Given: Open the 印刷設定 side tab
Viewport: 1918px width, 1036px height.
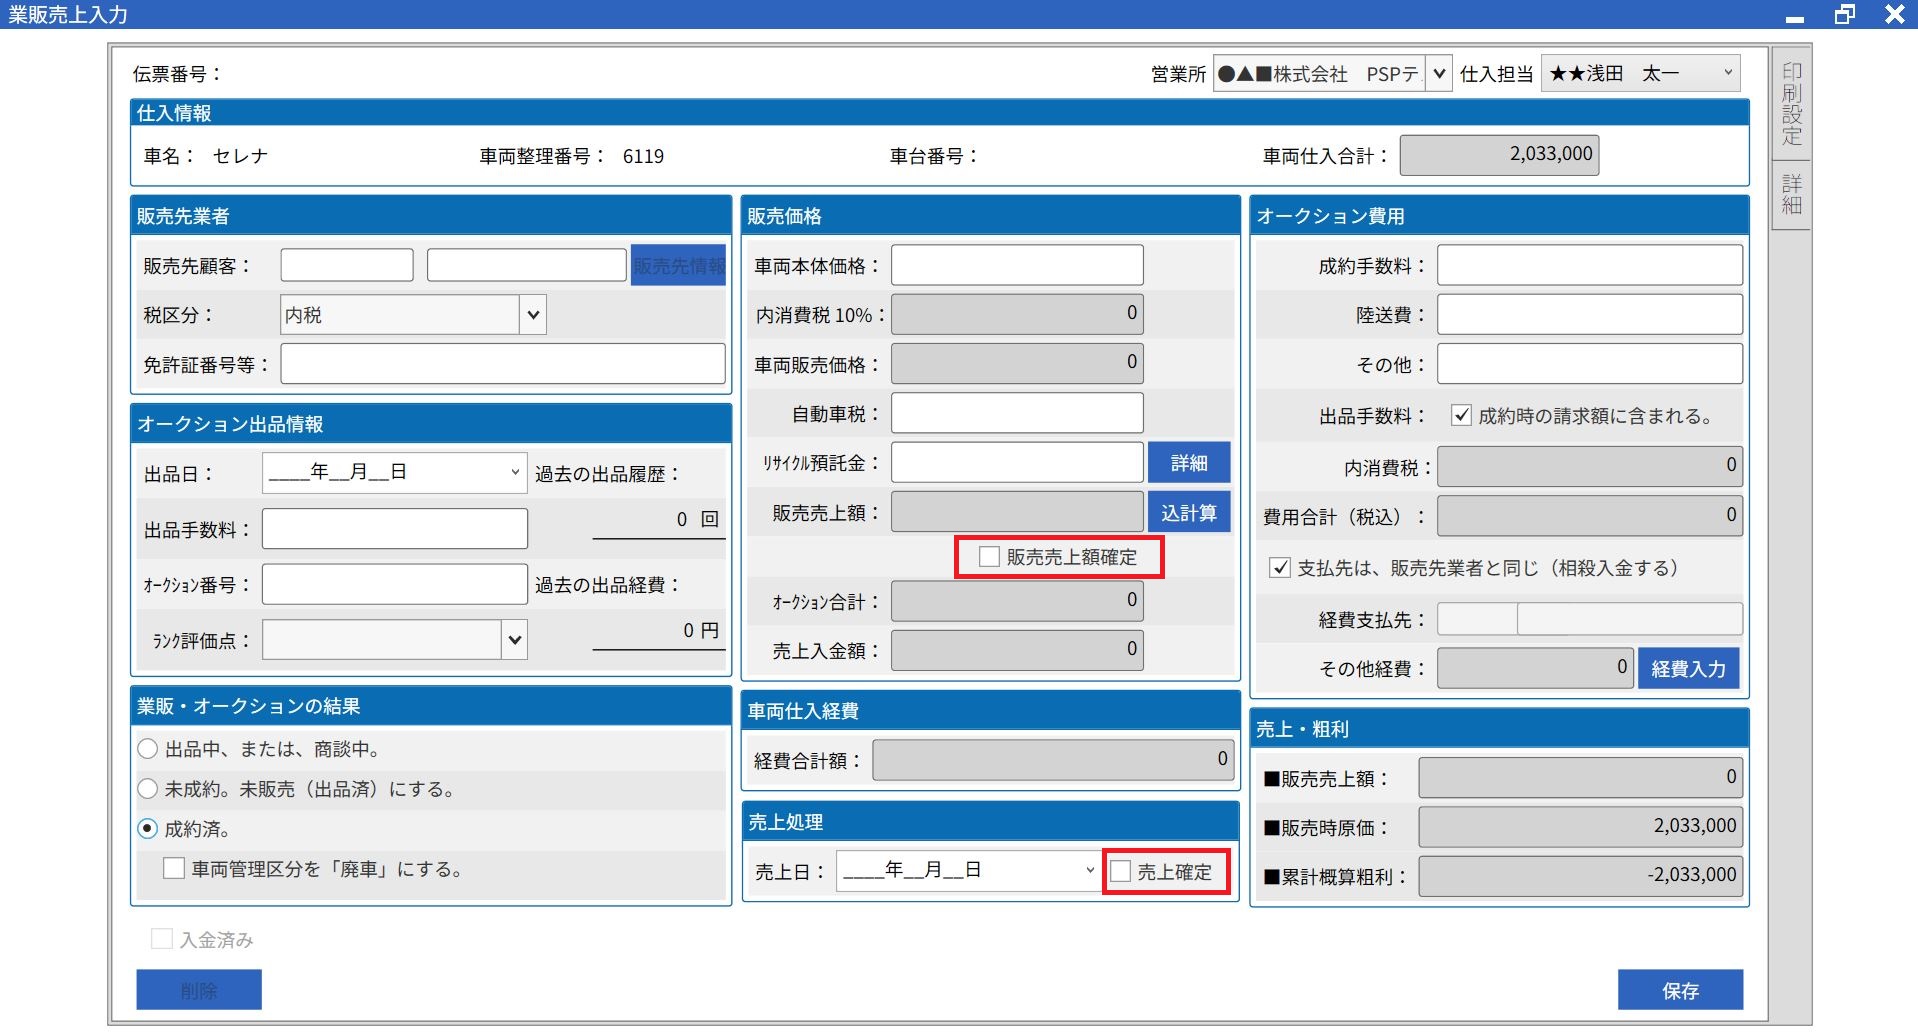Looking at the screenshot, I should tap(1791, 104).
